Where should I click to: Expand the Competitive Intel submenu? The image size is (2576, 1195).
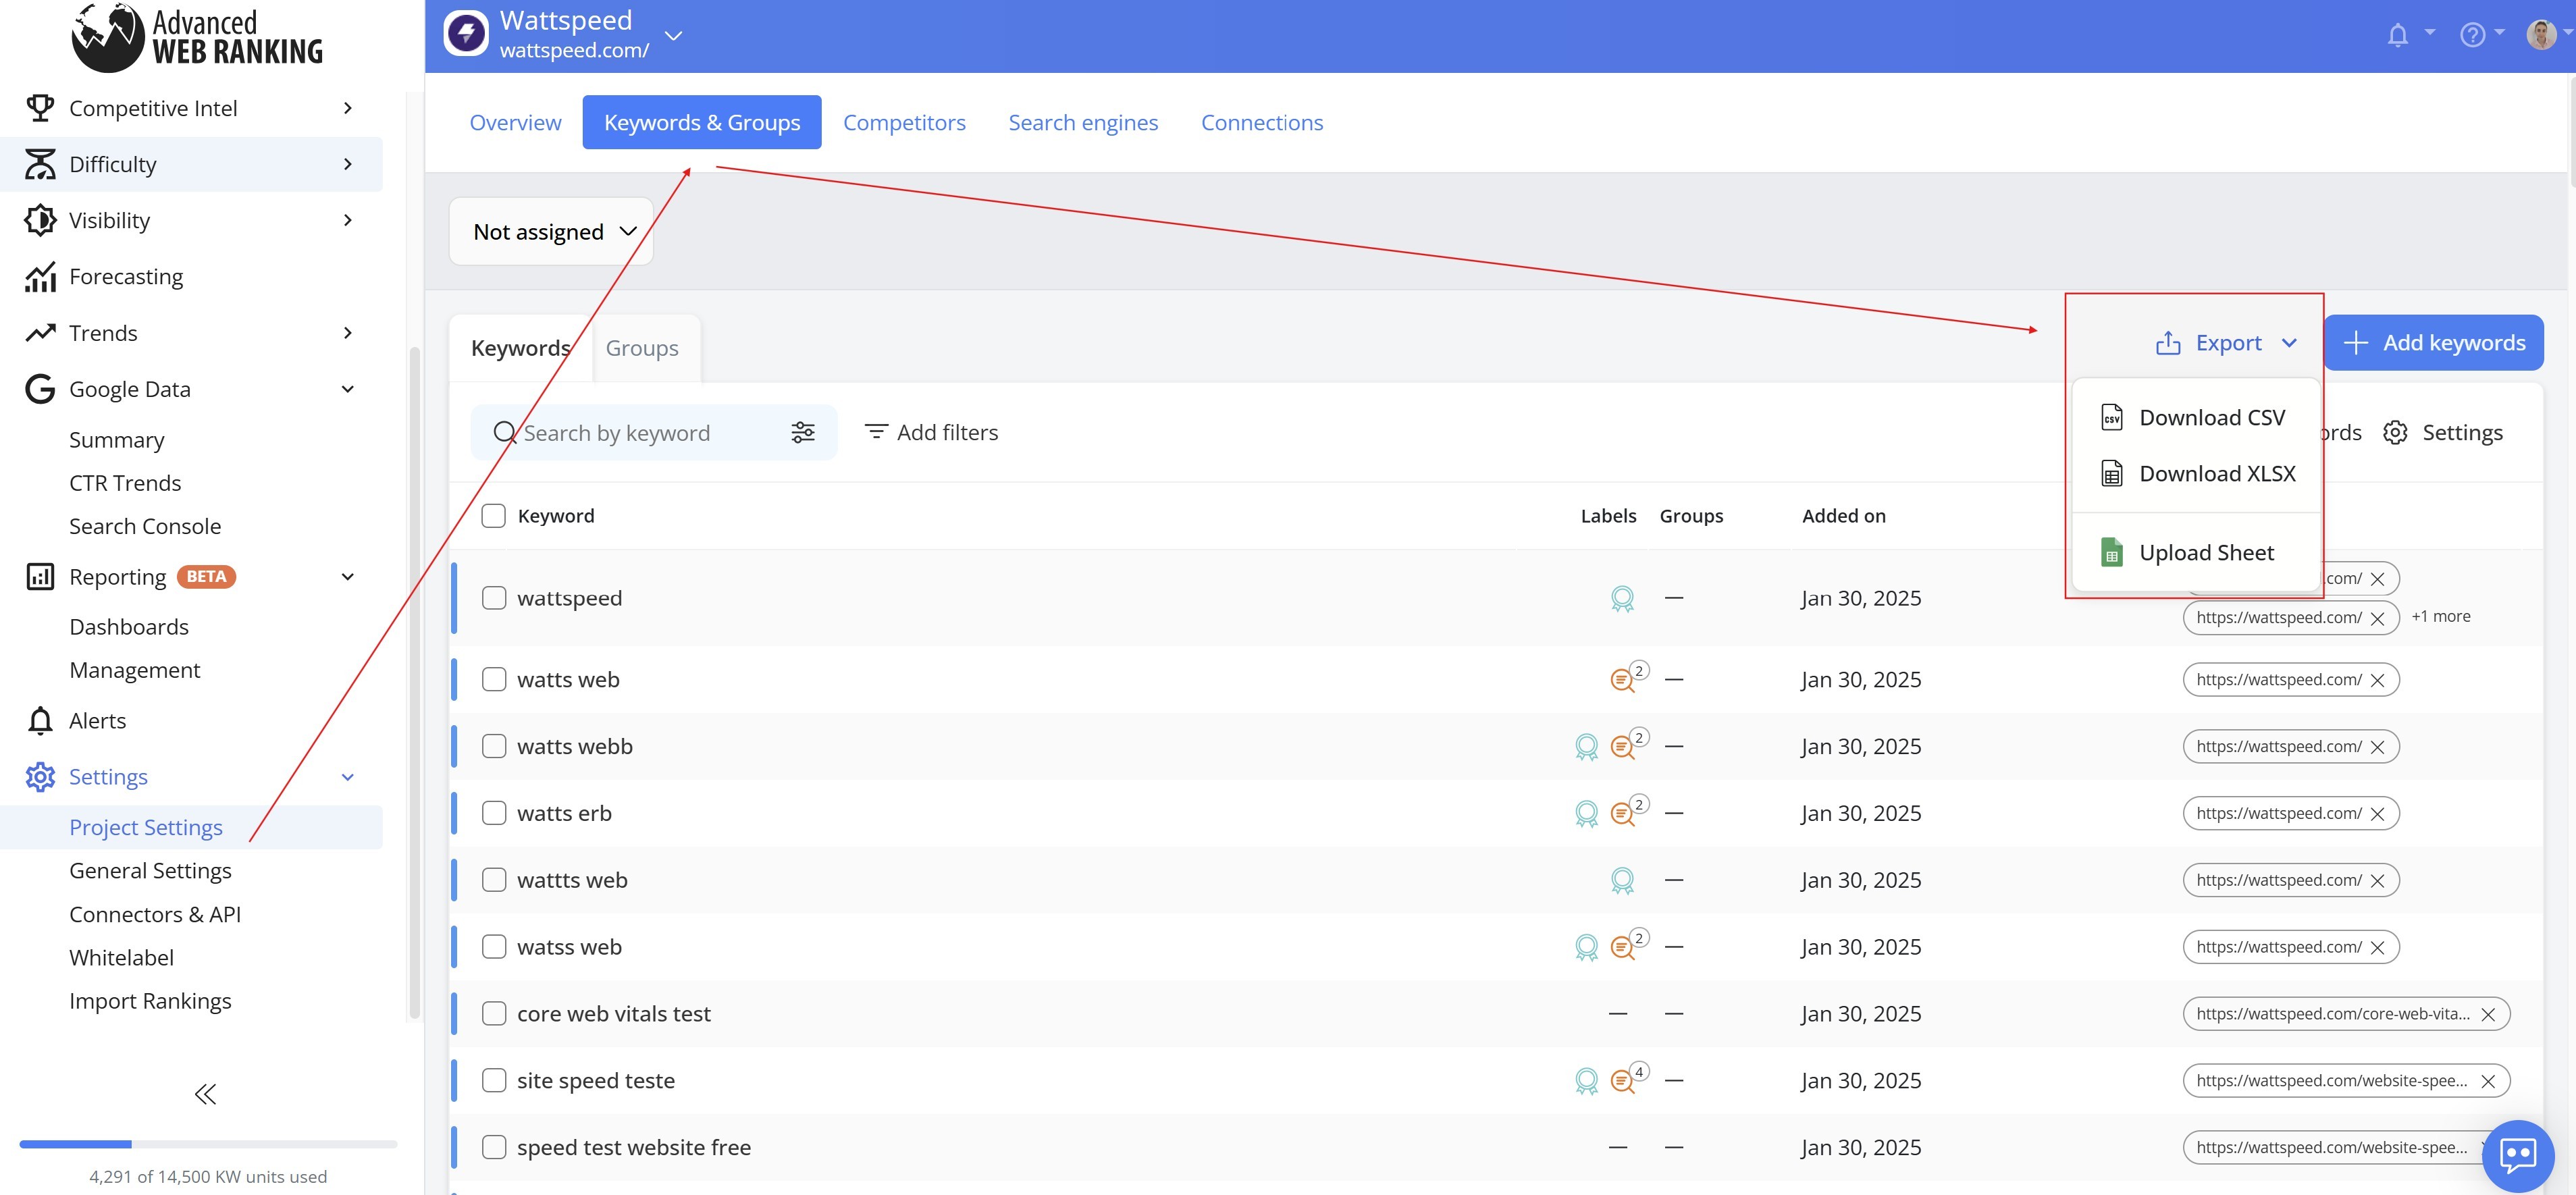point(348,108)
